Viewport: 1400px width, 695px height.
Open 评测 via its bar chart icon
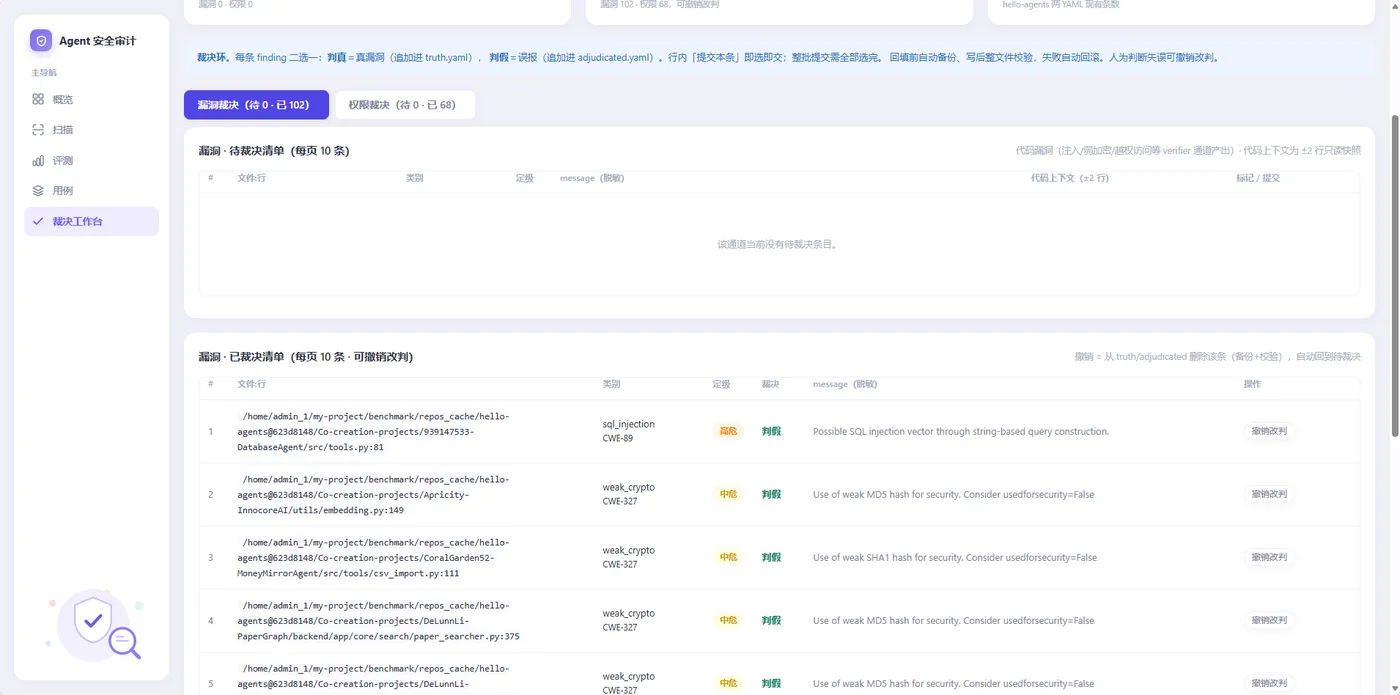tap(38, 160)
